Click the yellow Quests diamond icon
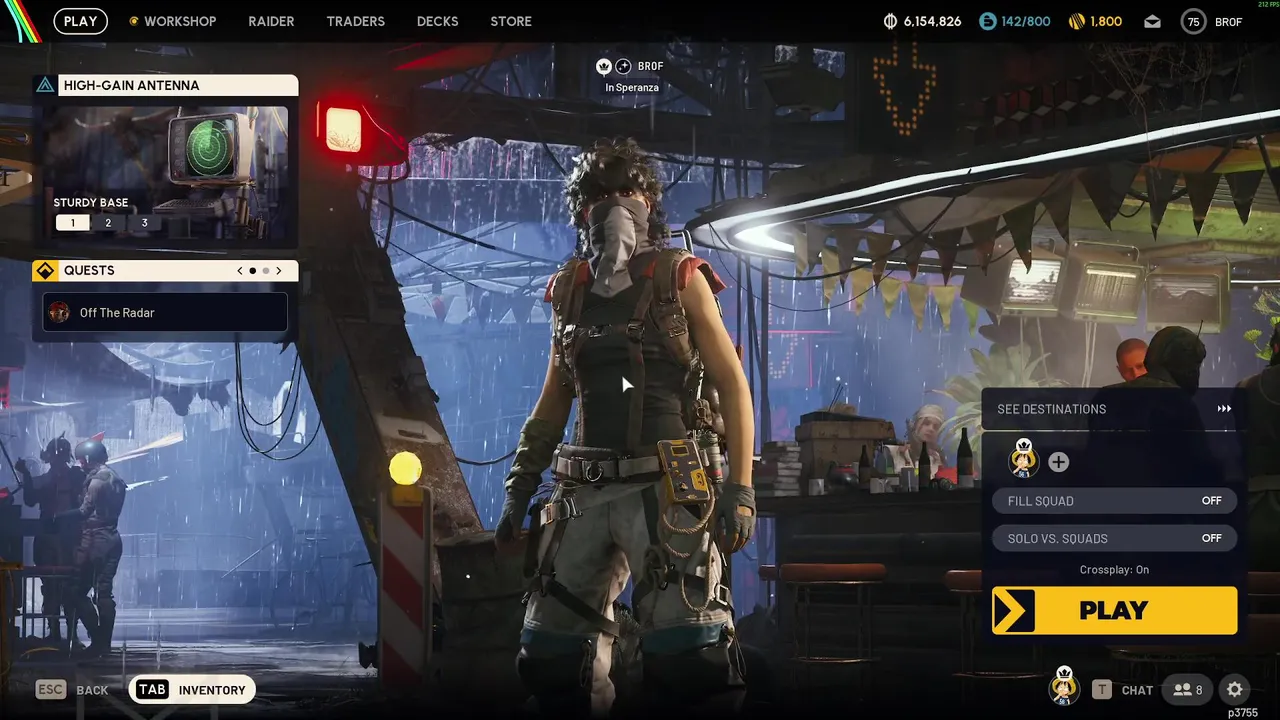Viewport: 1280px width, 720px height. pyautogui.click(x=45, y=271)
